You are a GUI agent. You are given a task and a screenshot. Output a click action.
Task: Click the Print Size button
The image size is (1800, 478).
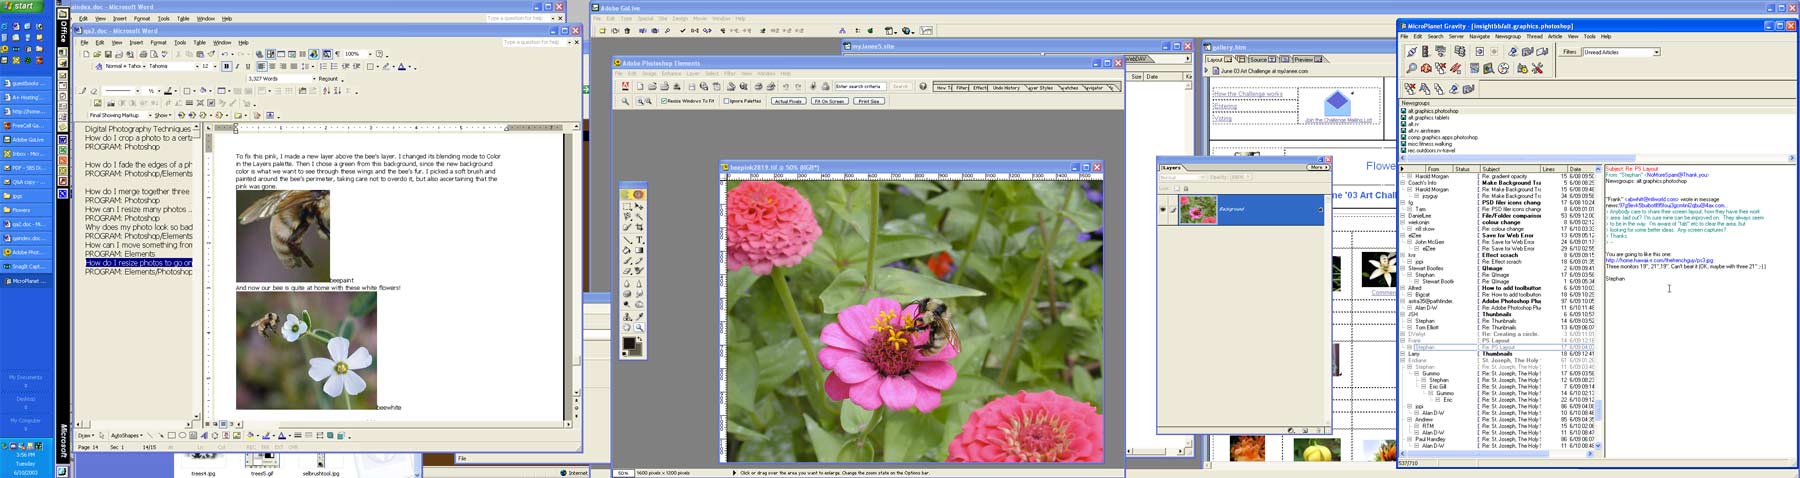click(869, 101)
